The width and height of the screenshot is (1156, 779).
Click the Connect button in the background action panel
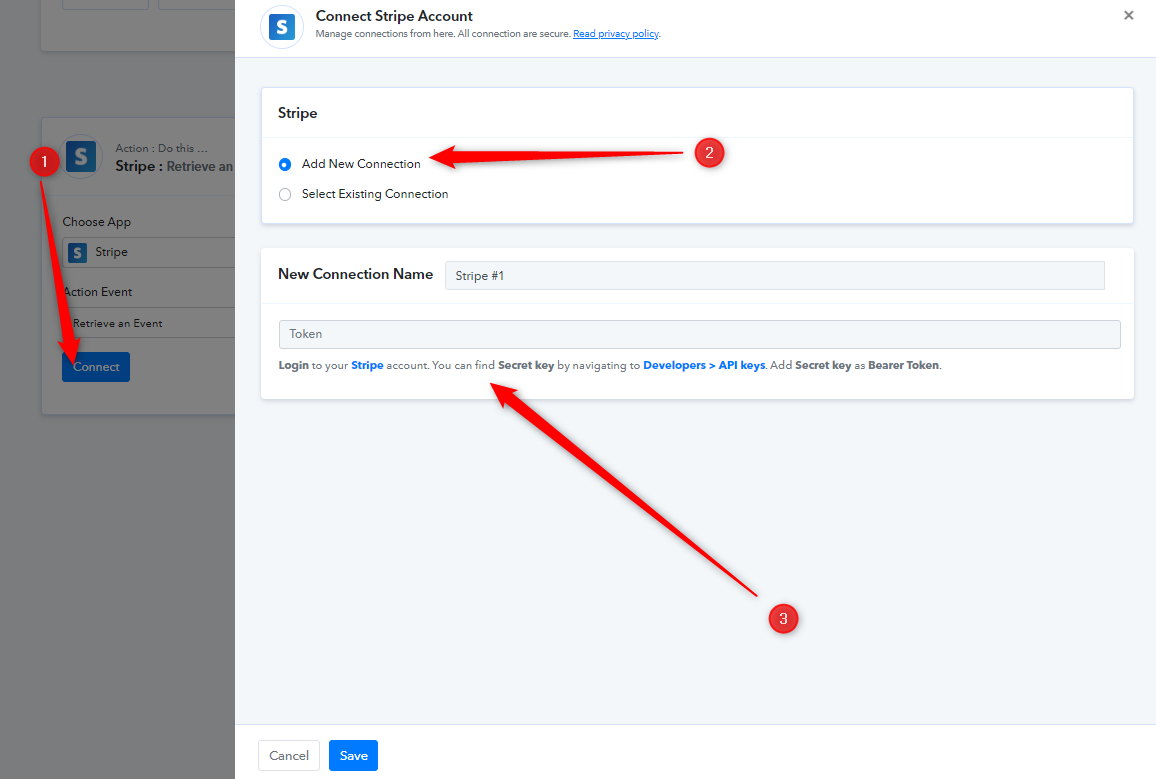[96, 367]
